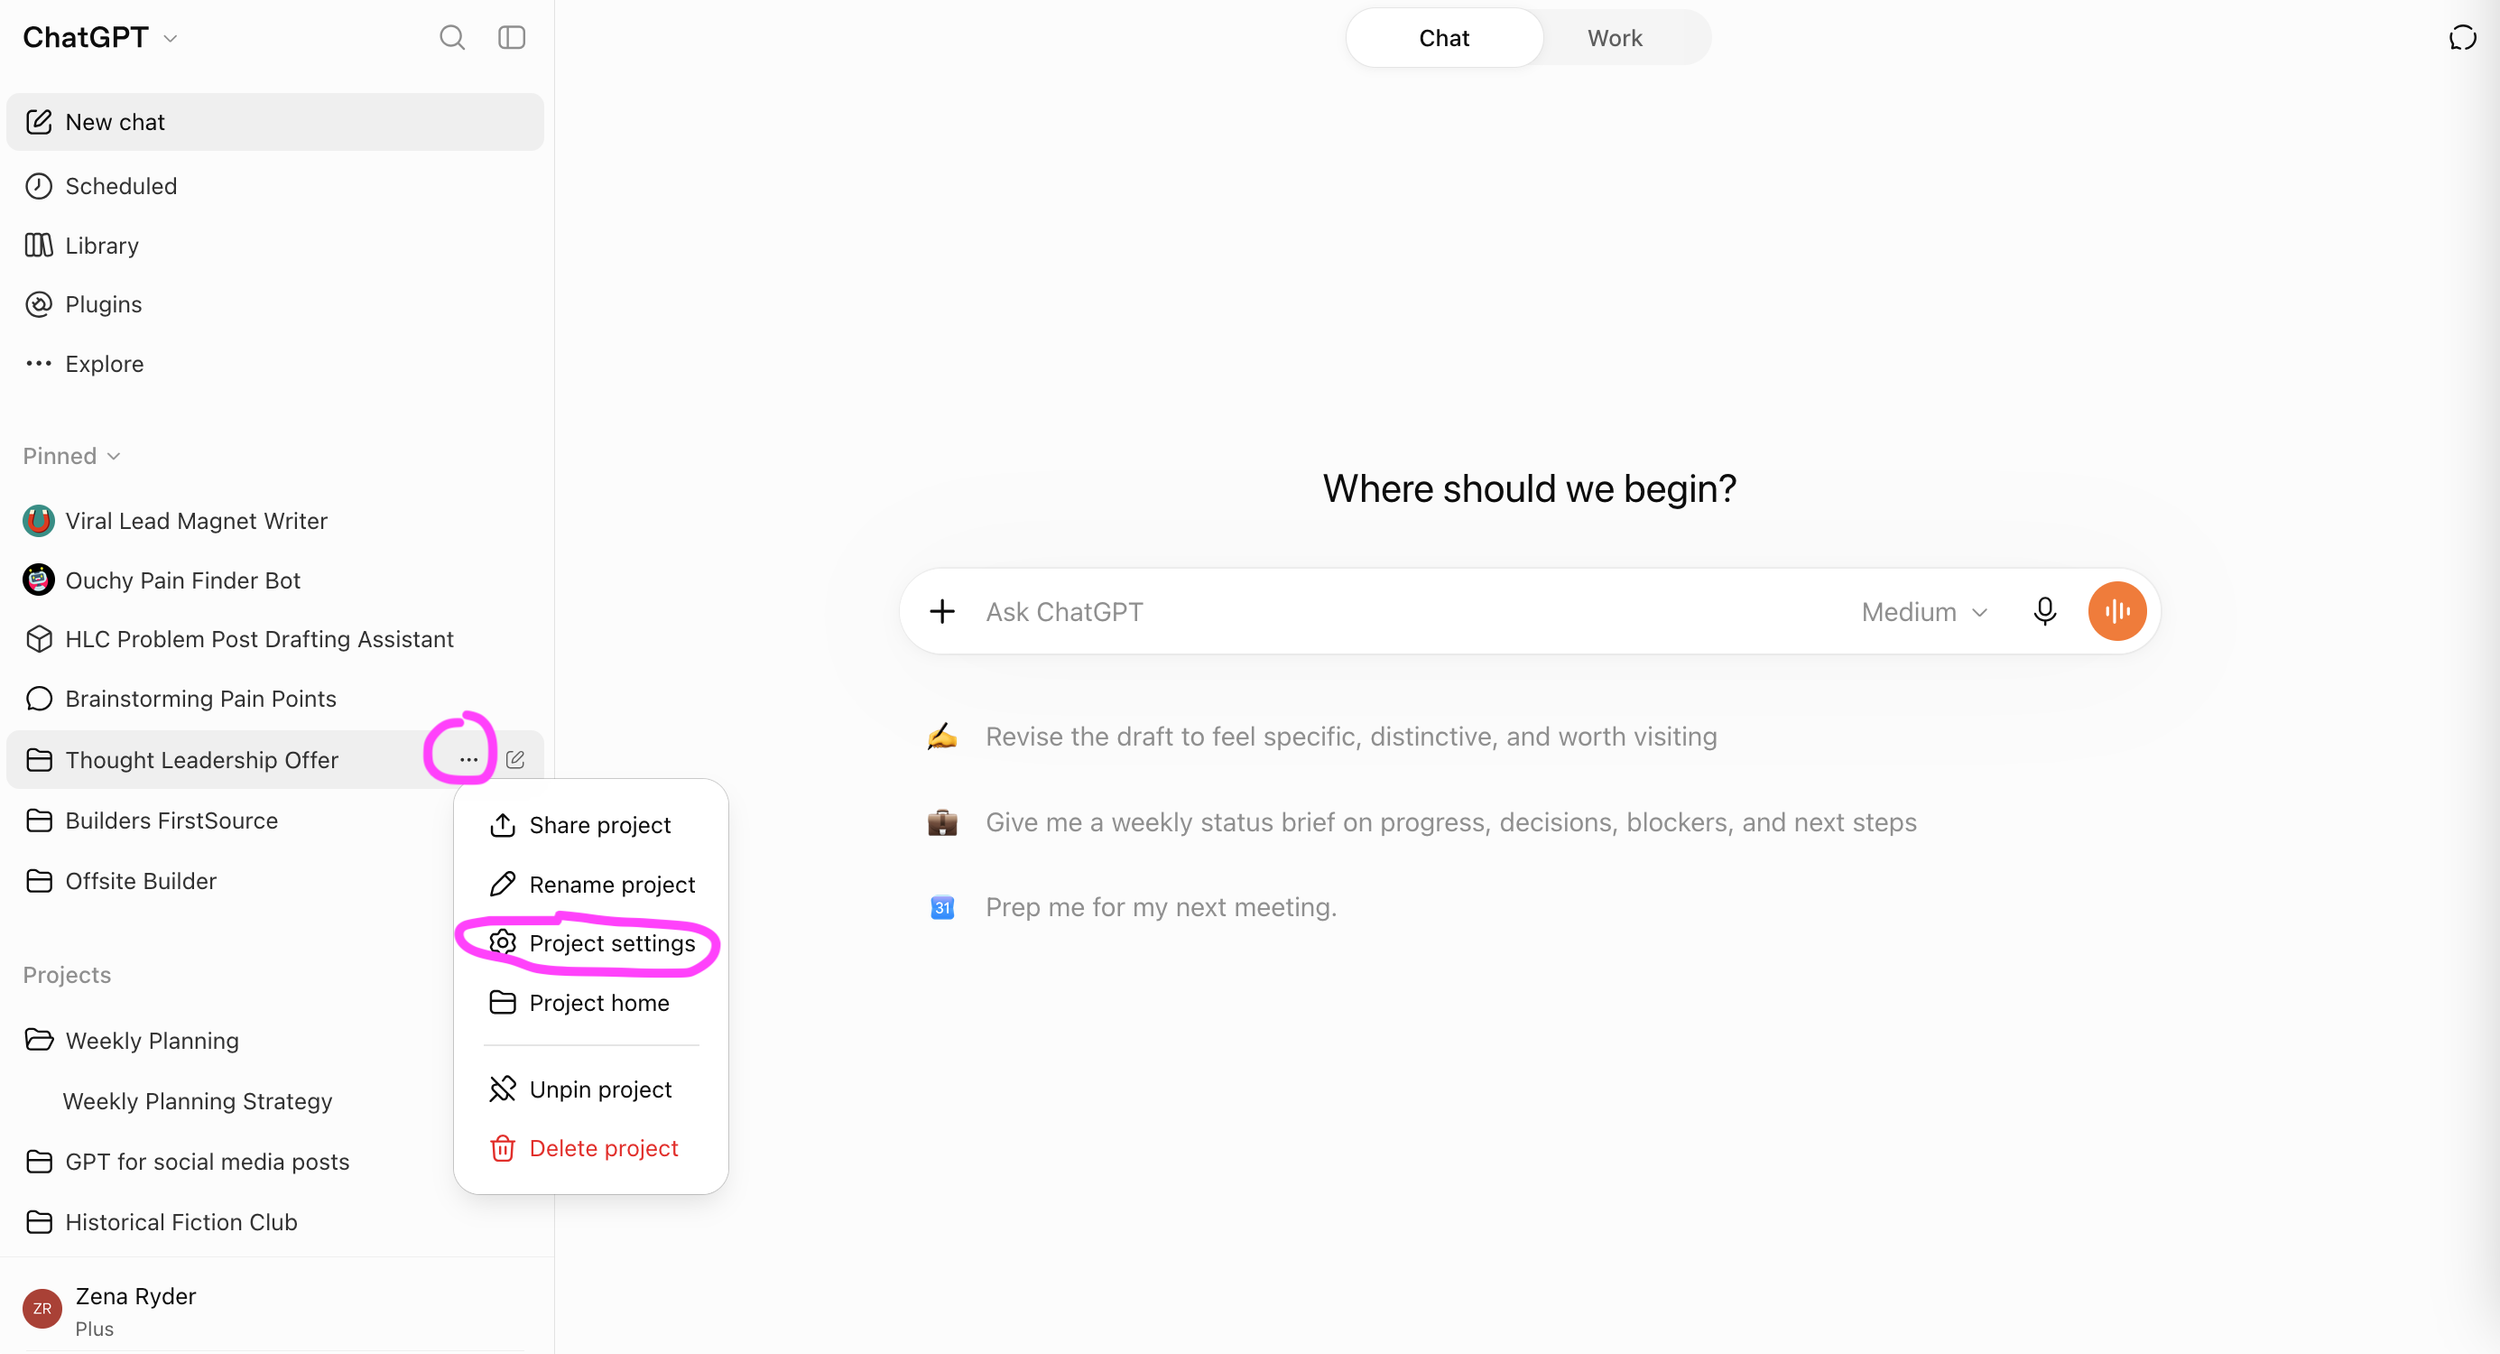This screenshot has width=2500, height=1354.
Task: Click the plus attach icon in composer
Action: click(942, 611)
